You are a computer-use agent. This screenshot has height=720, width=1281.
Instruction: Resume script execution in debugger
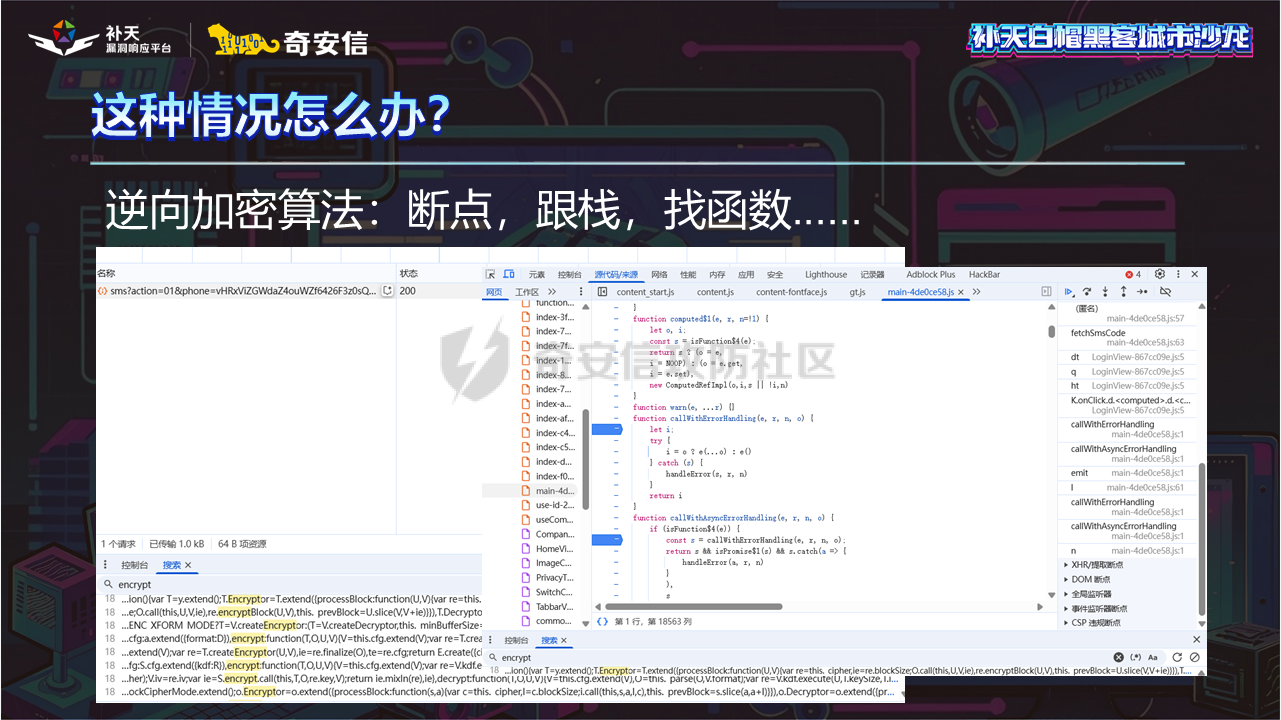click(x=1069, y=292)
